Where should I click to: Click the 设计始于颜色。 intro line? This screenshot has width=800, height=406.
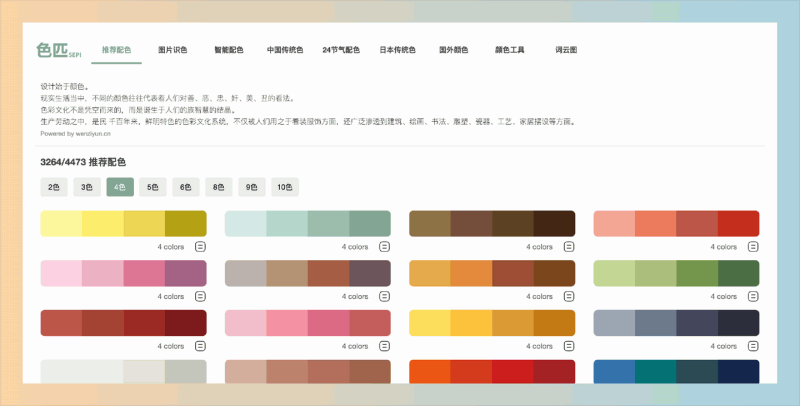click(x=65, y=86)
